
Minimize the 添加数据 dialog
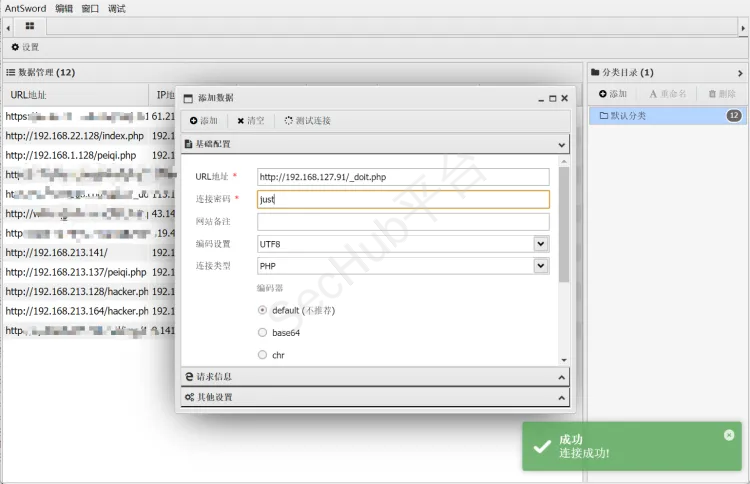pos(541,99)
